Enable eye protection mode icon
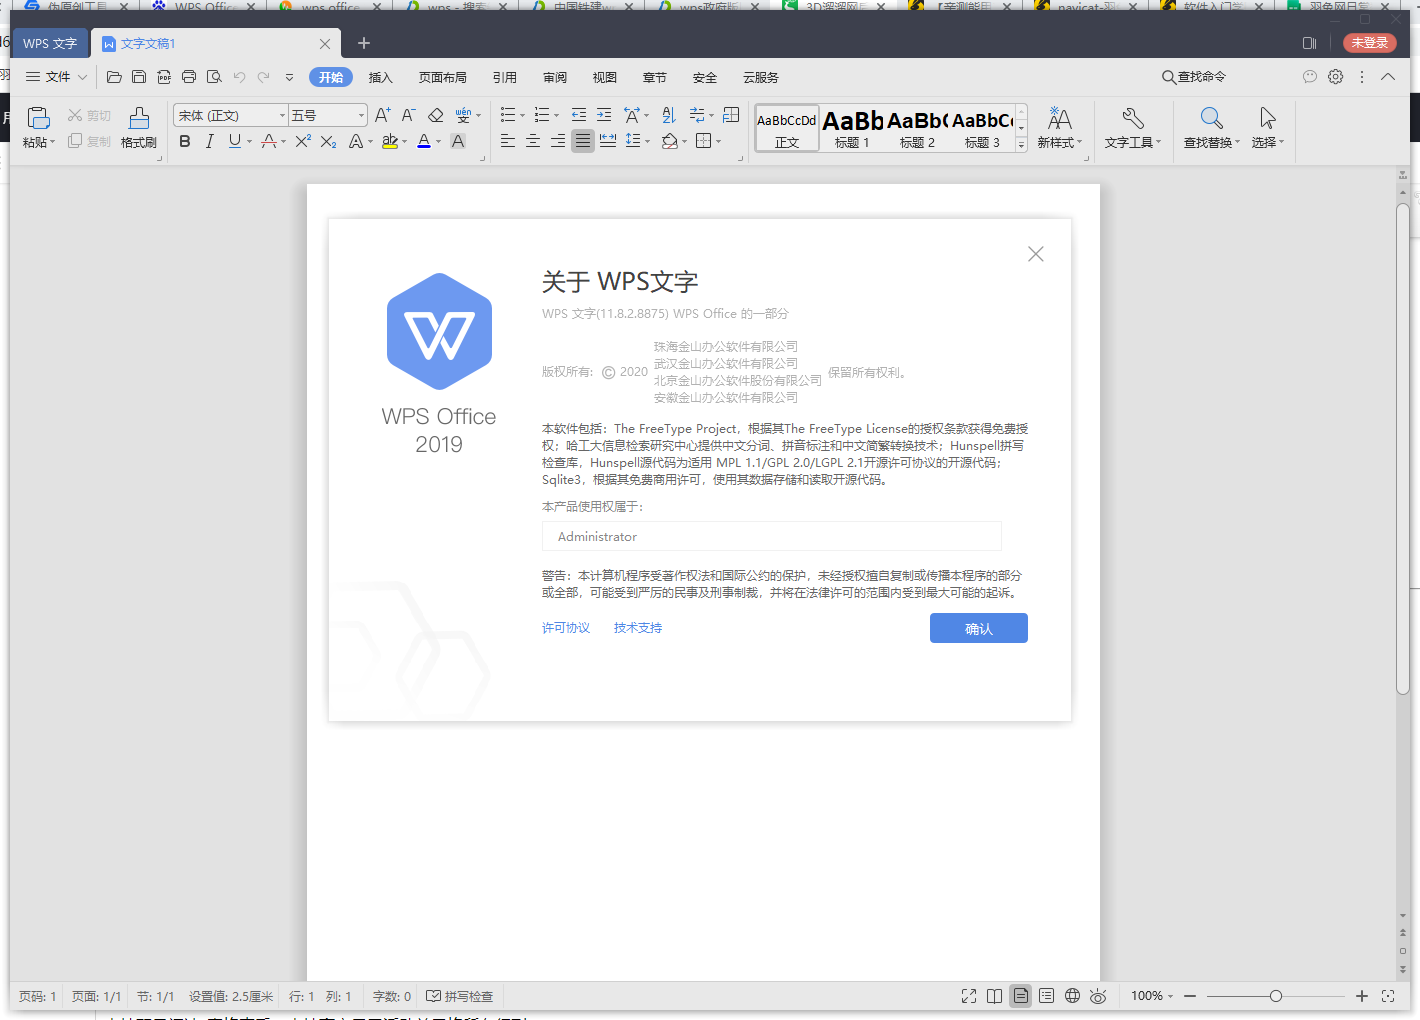Image resolution: width=1420 pixels, height=1020 pixels. coord(1098,996)
